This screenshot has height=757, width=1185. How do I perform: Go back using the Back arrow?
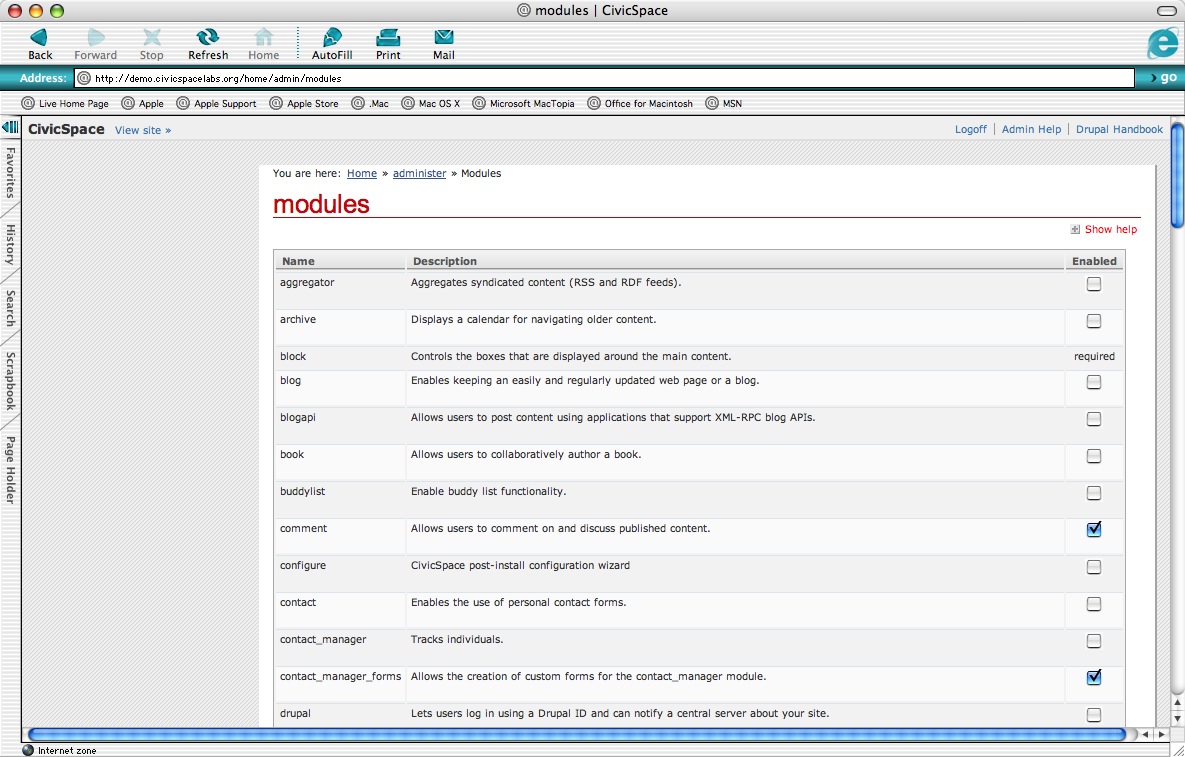click(39, 44)
